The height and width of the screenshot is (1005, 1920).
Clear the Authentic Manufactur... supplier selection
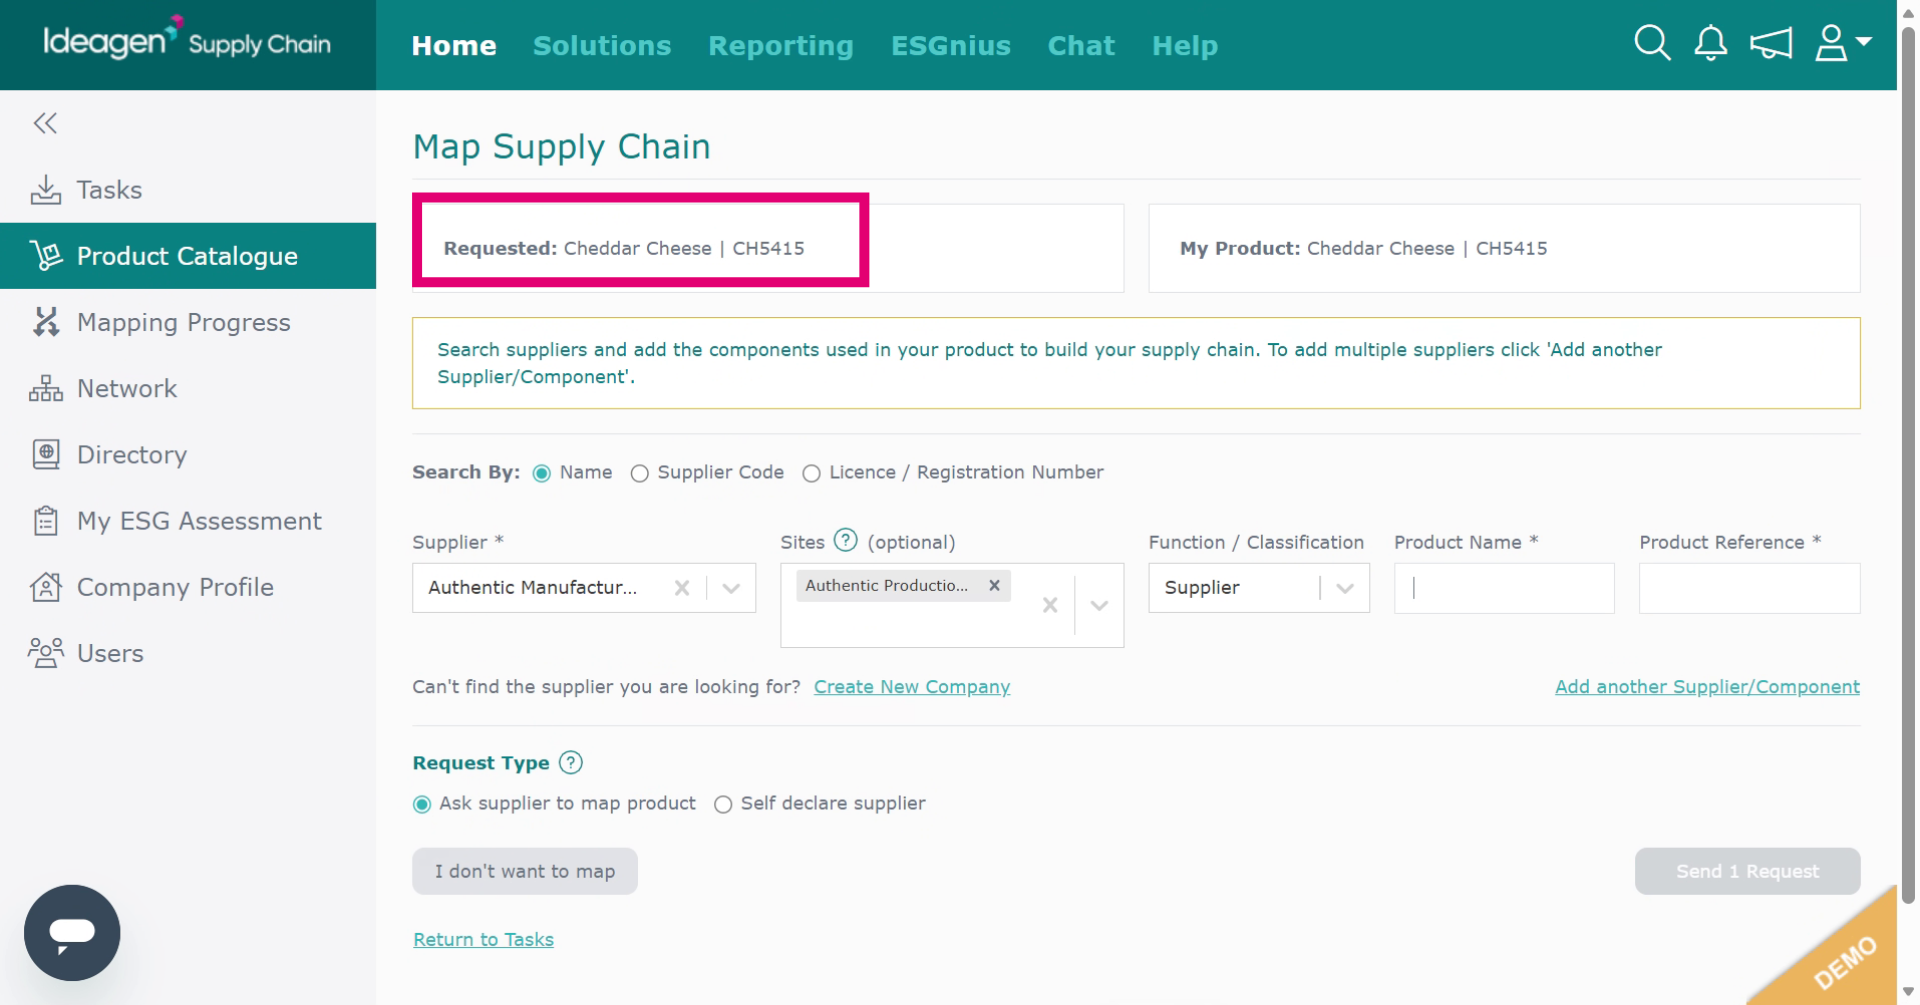click(682, 588)
